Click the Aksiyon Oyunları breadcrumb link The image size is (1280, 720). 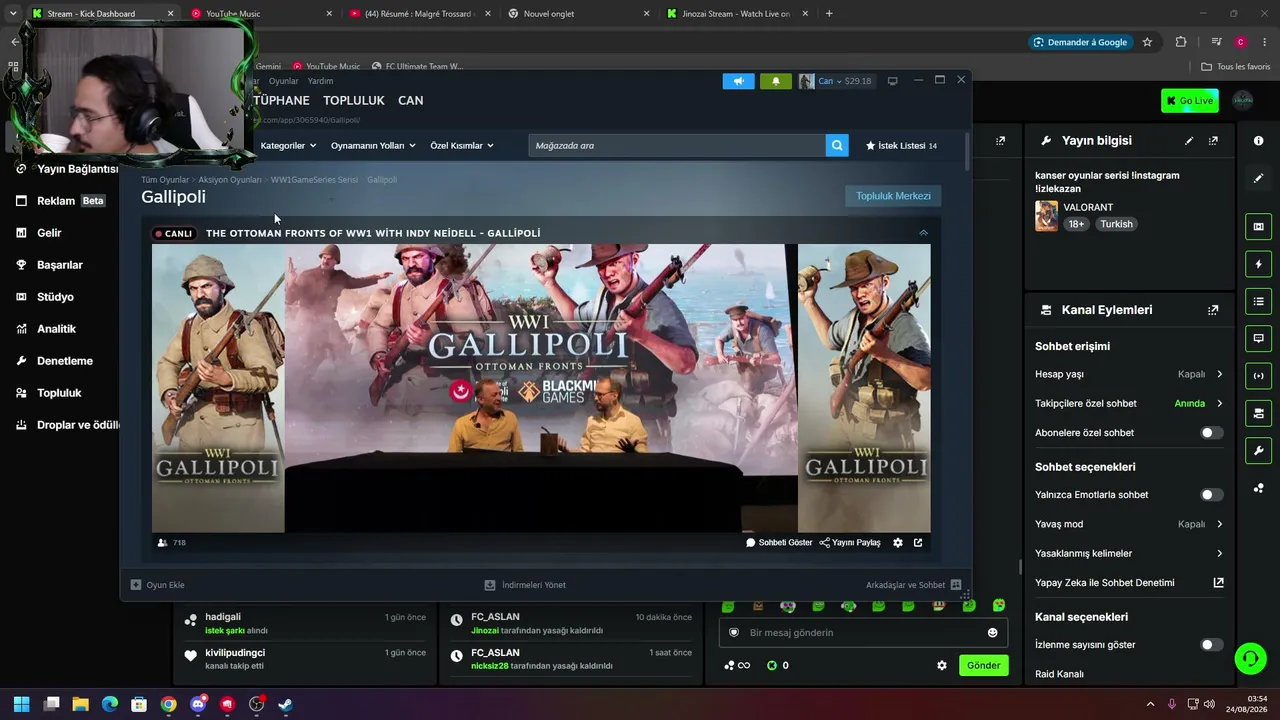point(230,180)
